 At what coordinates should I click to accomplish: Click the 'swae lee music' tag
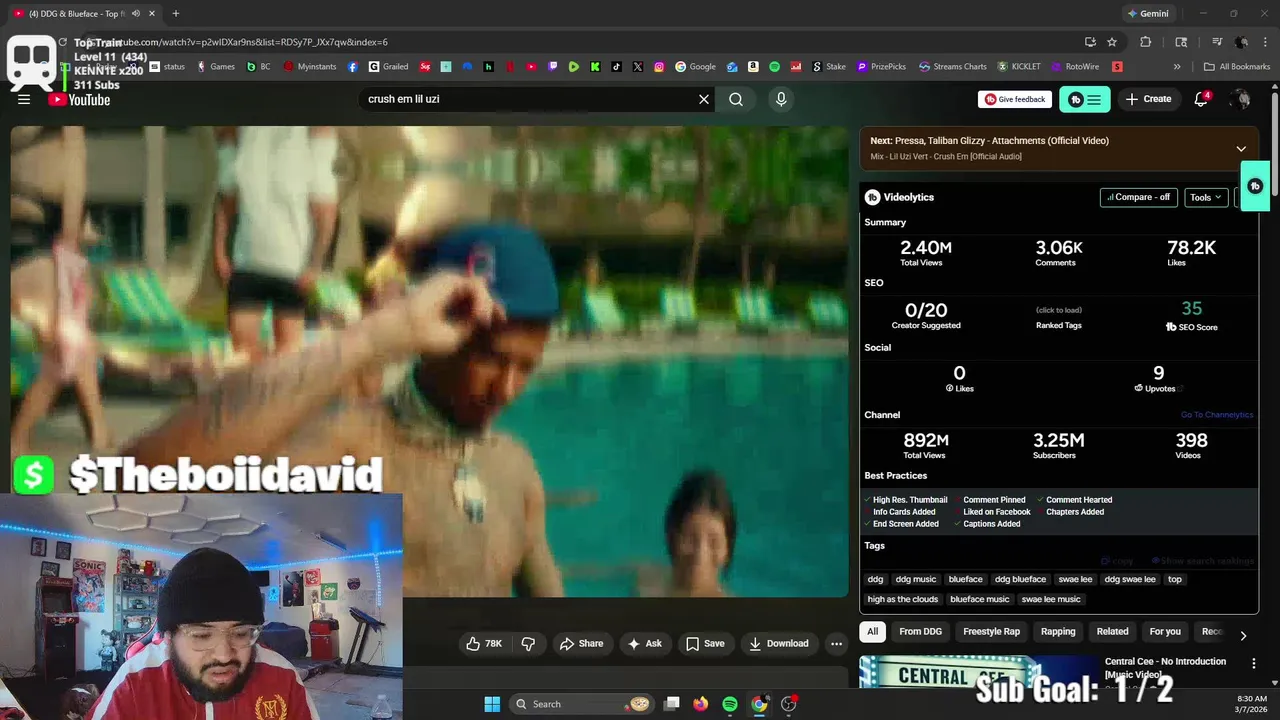pyautogui.click(x=1051, y=599)
